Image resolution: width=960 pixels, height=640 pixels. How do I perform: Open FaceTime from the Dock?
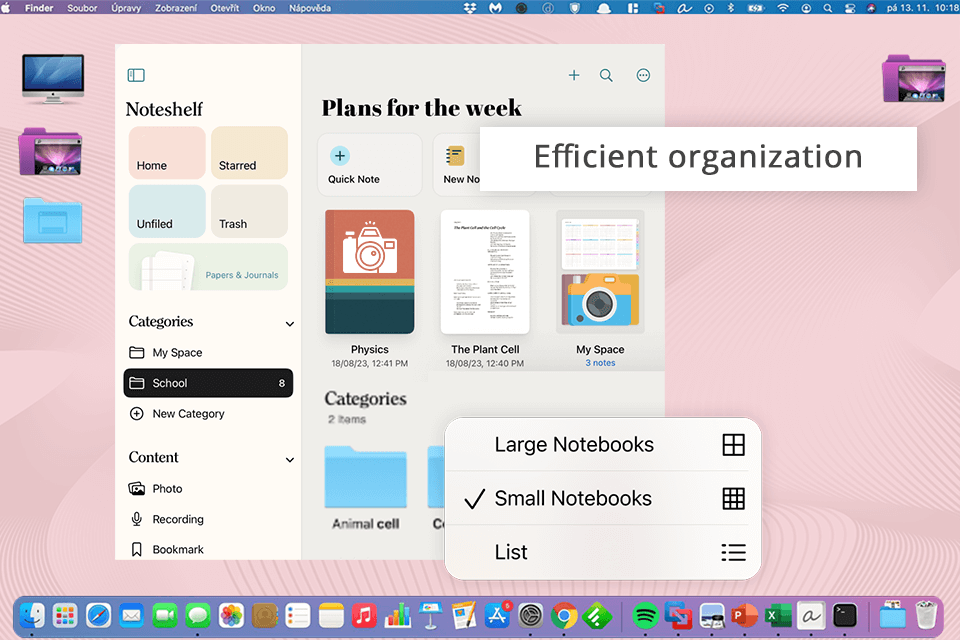pos(165,616)
